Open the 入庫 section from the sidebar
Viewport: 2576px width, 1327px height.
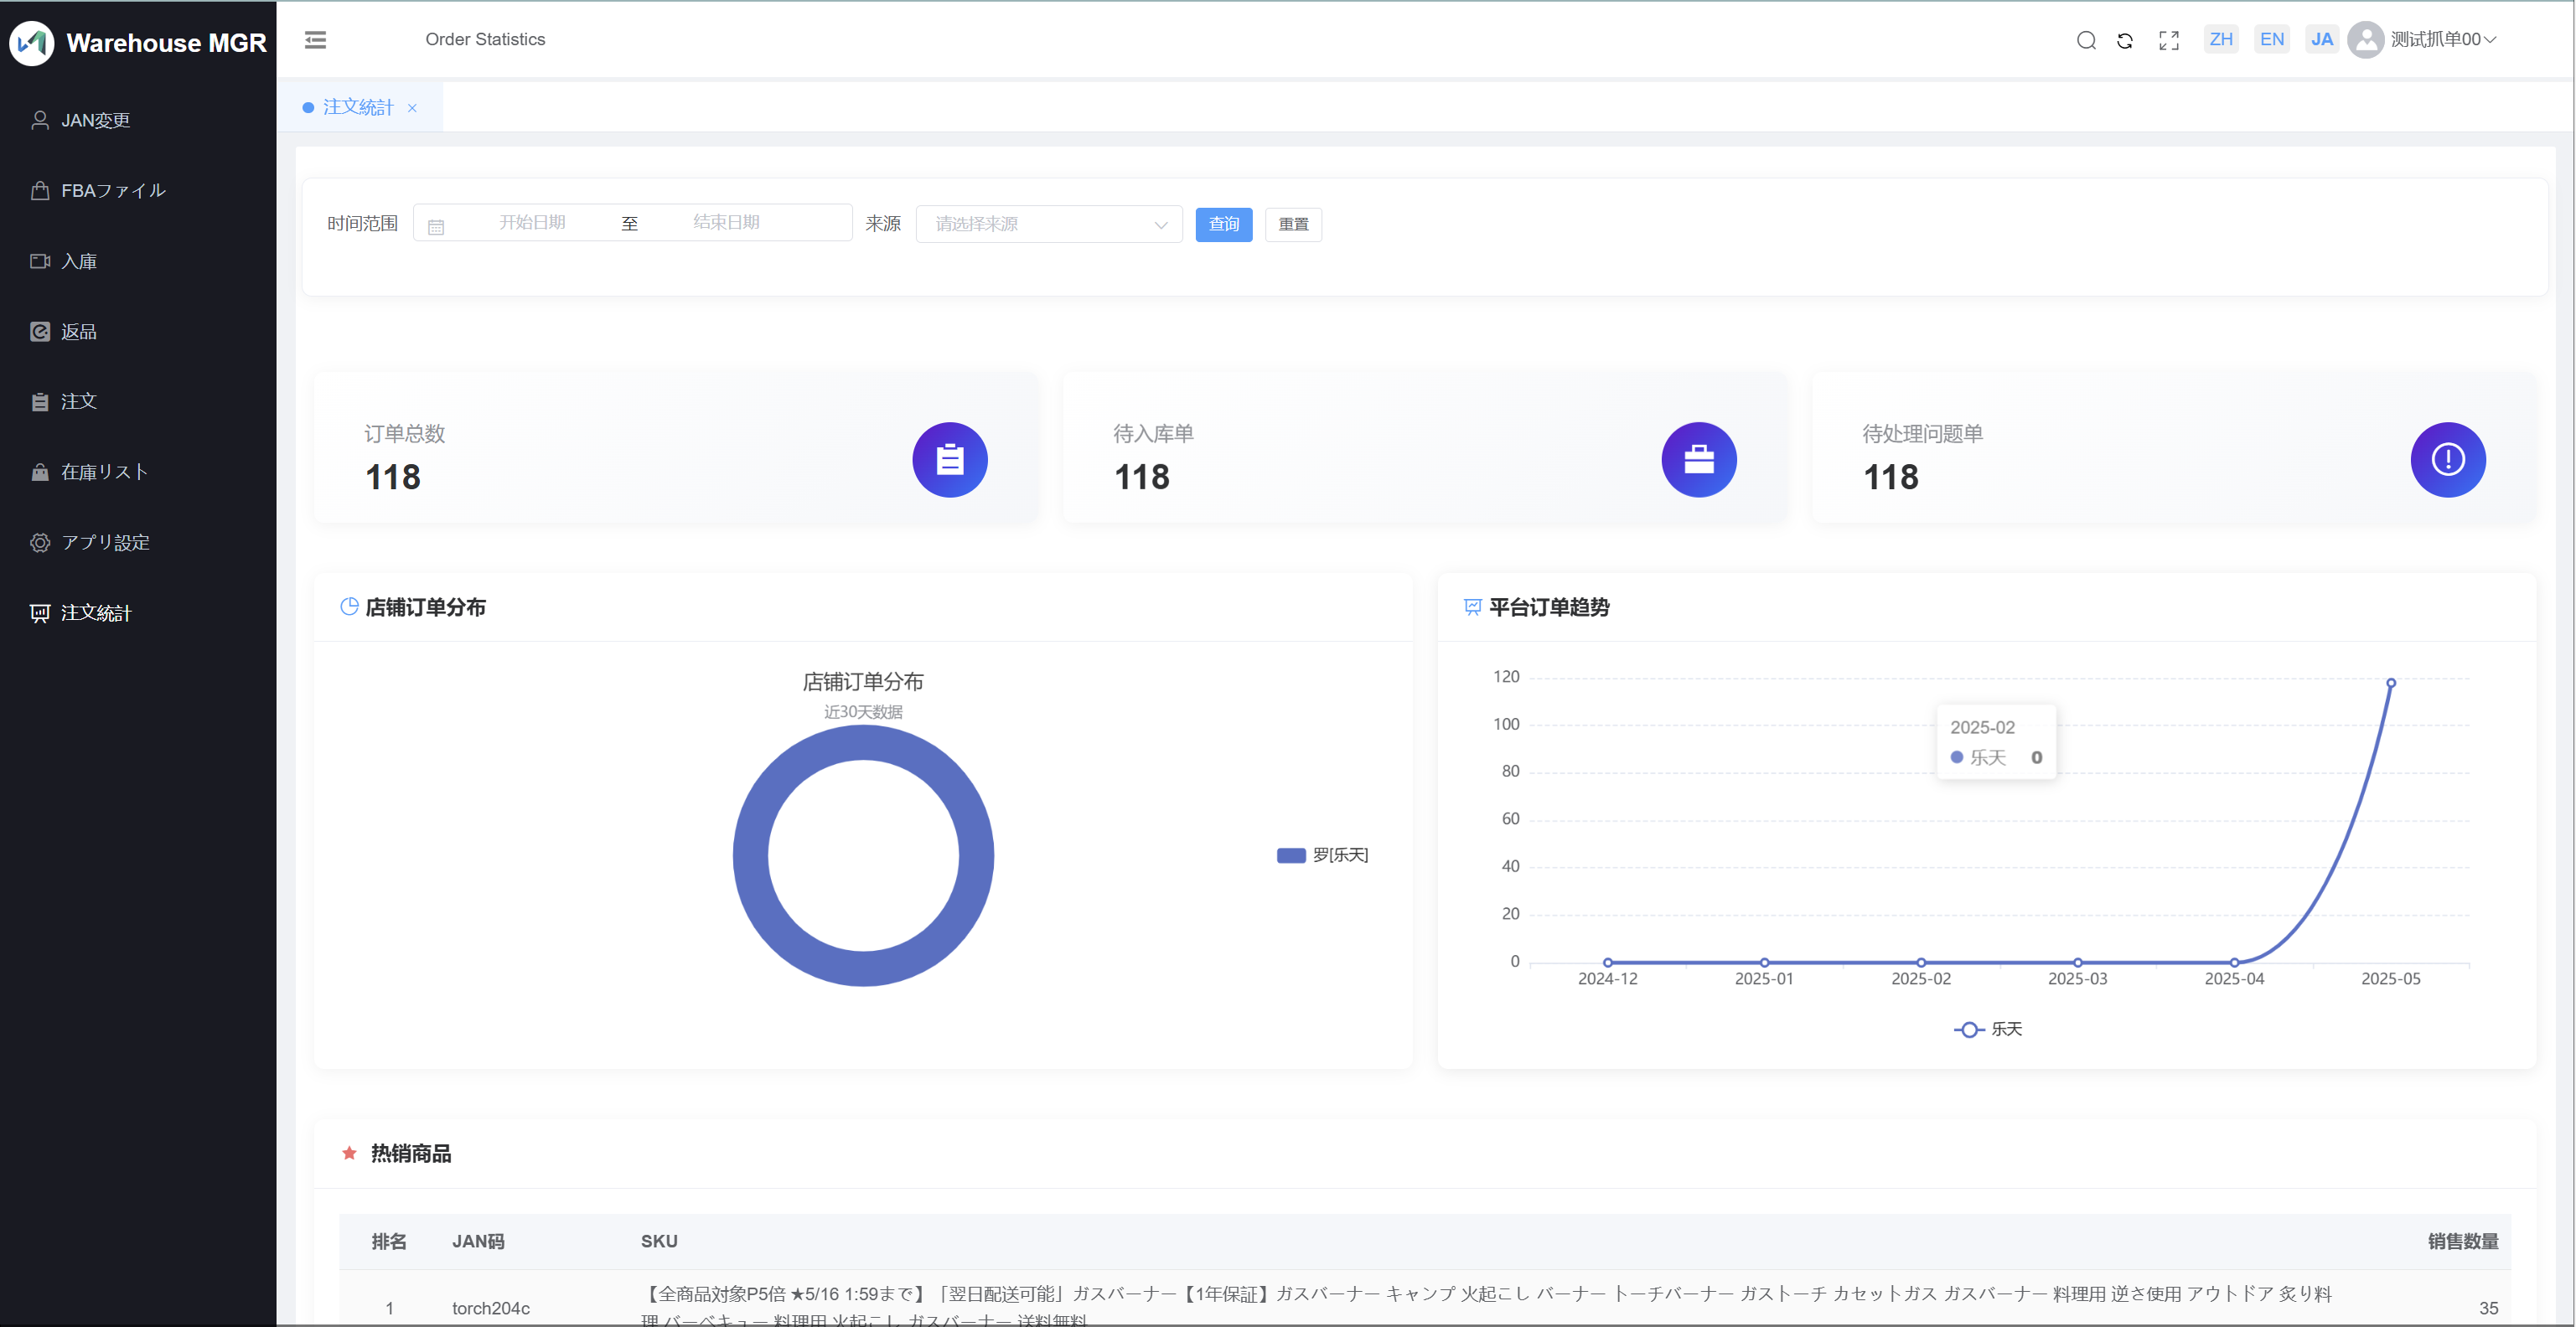click(x=78, y=260)
